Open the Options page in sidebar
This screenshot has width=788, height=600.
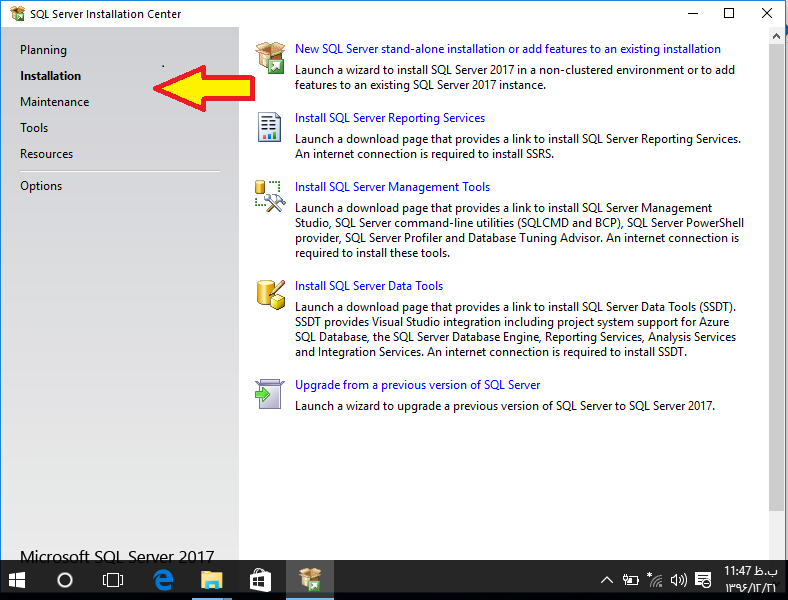pos(41,186)
